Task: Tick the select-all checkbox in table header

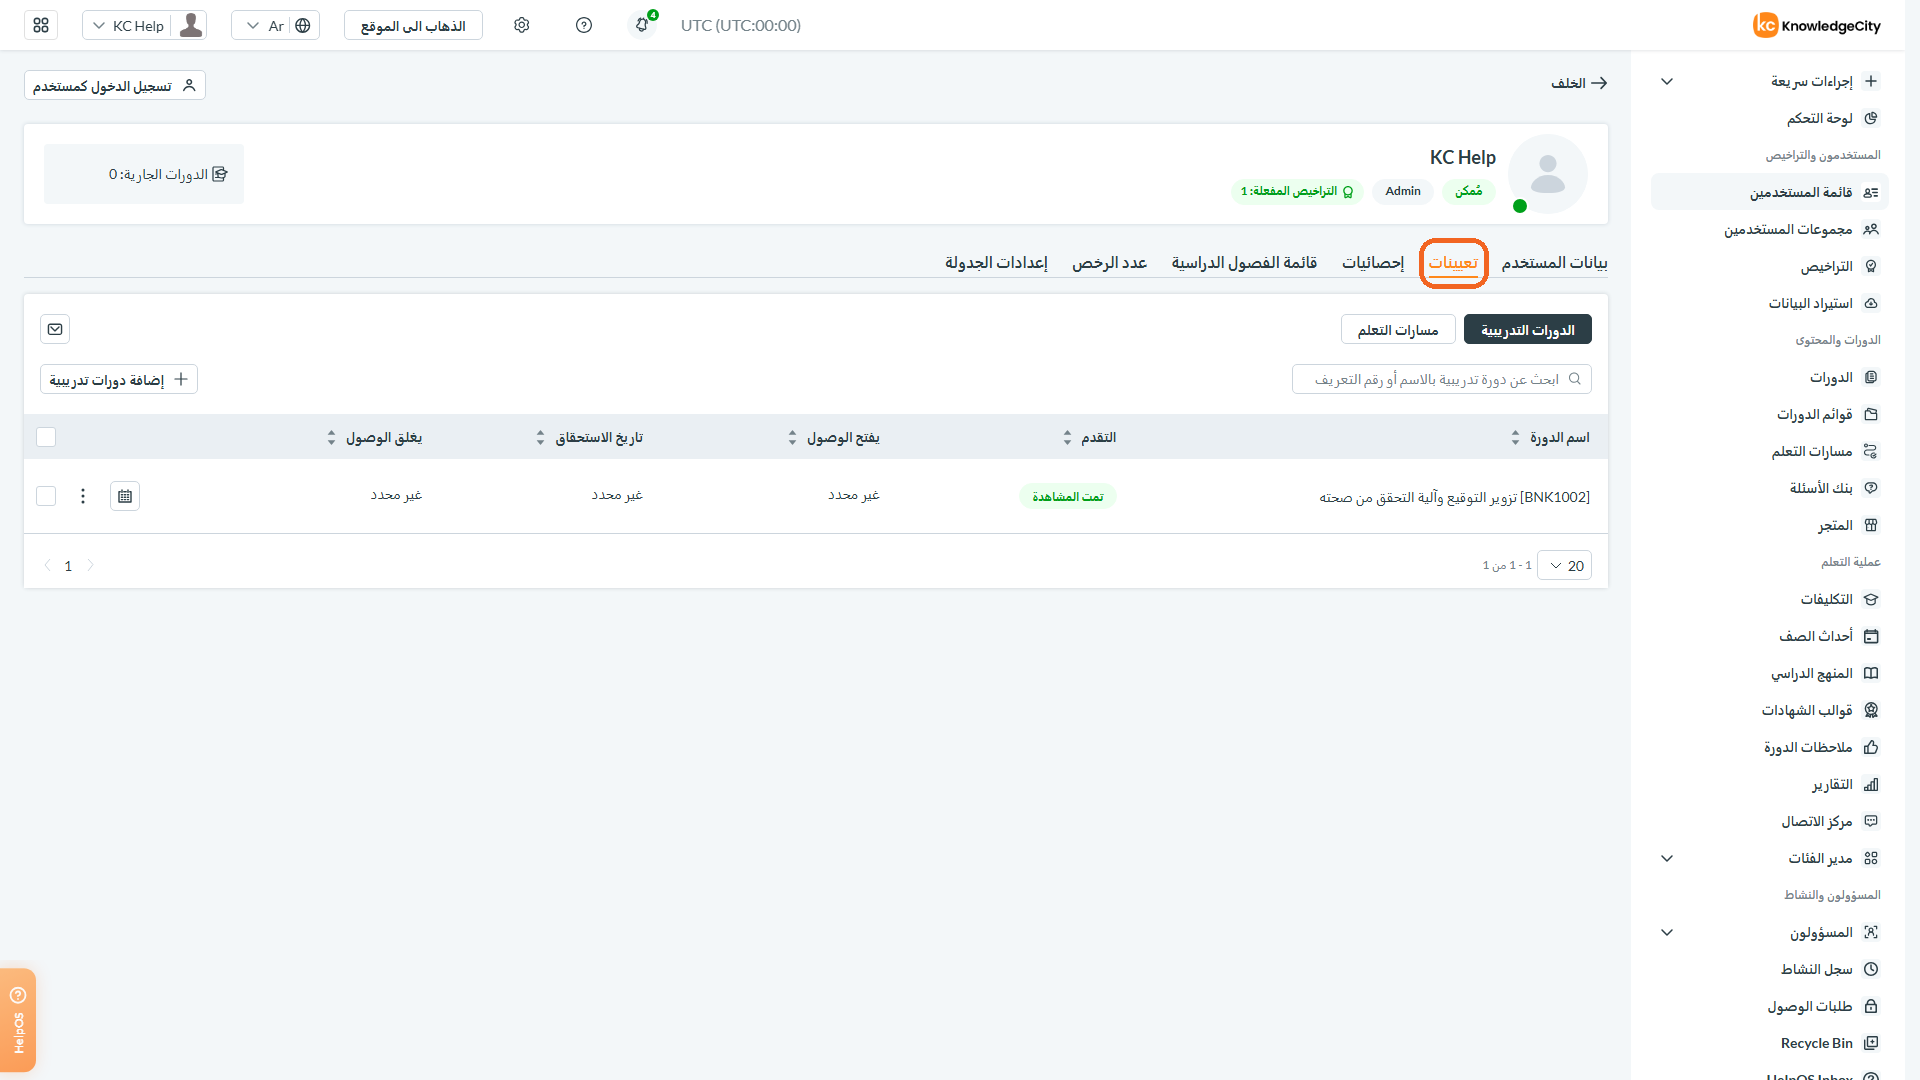Action: tap(46, 437)
